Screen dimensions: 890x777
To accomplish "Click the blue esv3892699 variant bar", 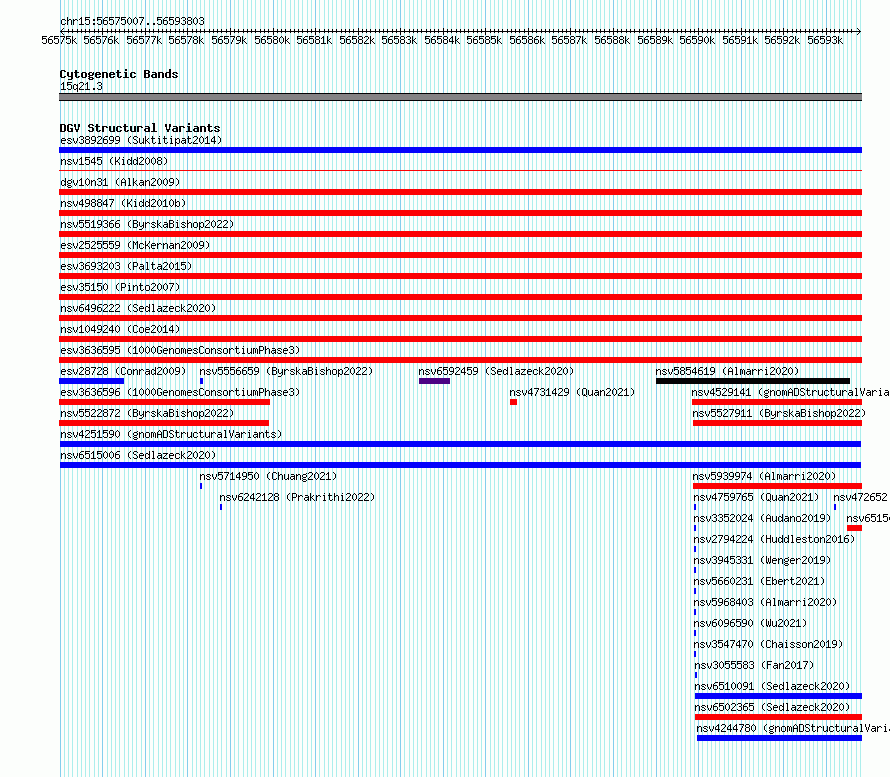I will coord(460,150).
